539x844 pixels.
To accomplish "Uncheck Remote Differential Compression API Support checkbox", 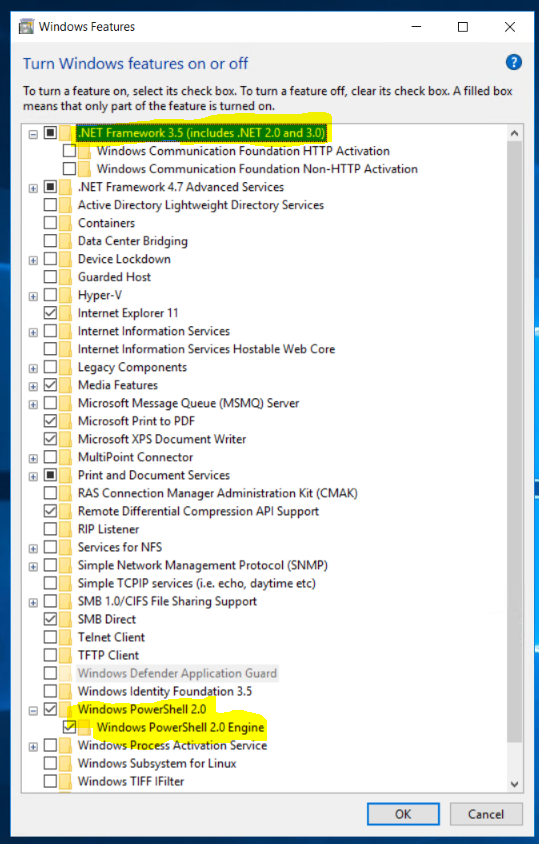I will (x=50, y=511).
